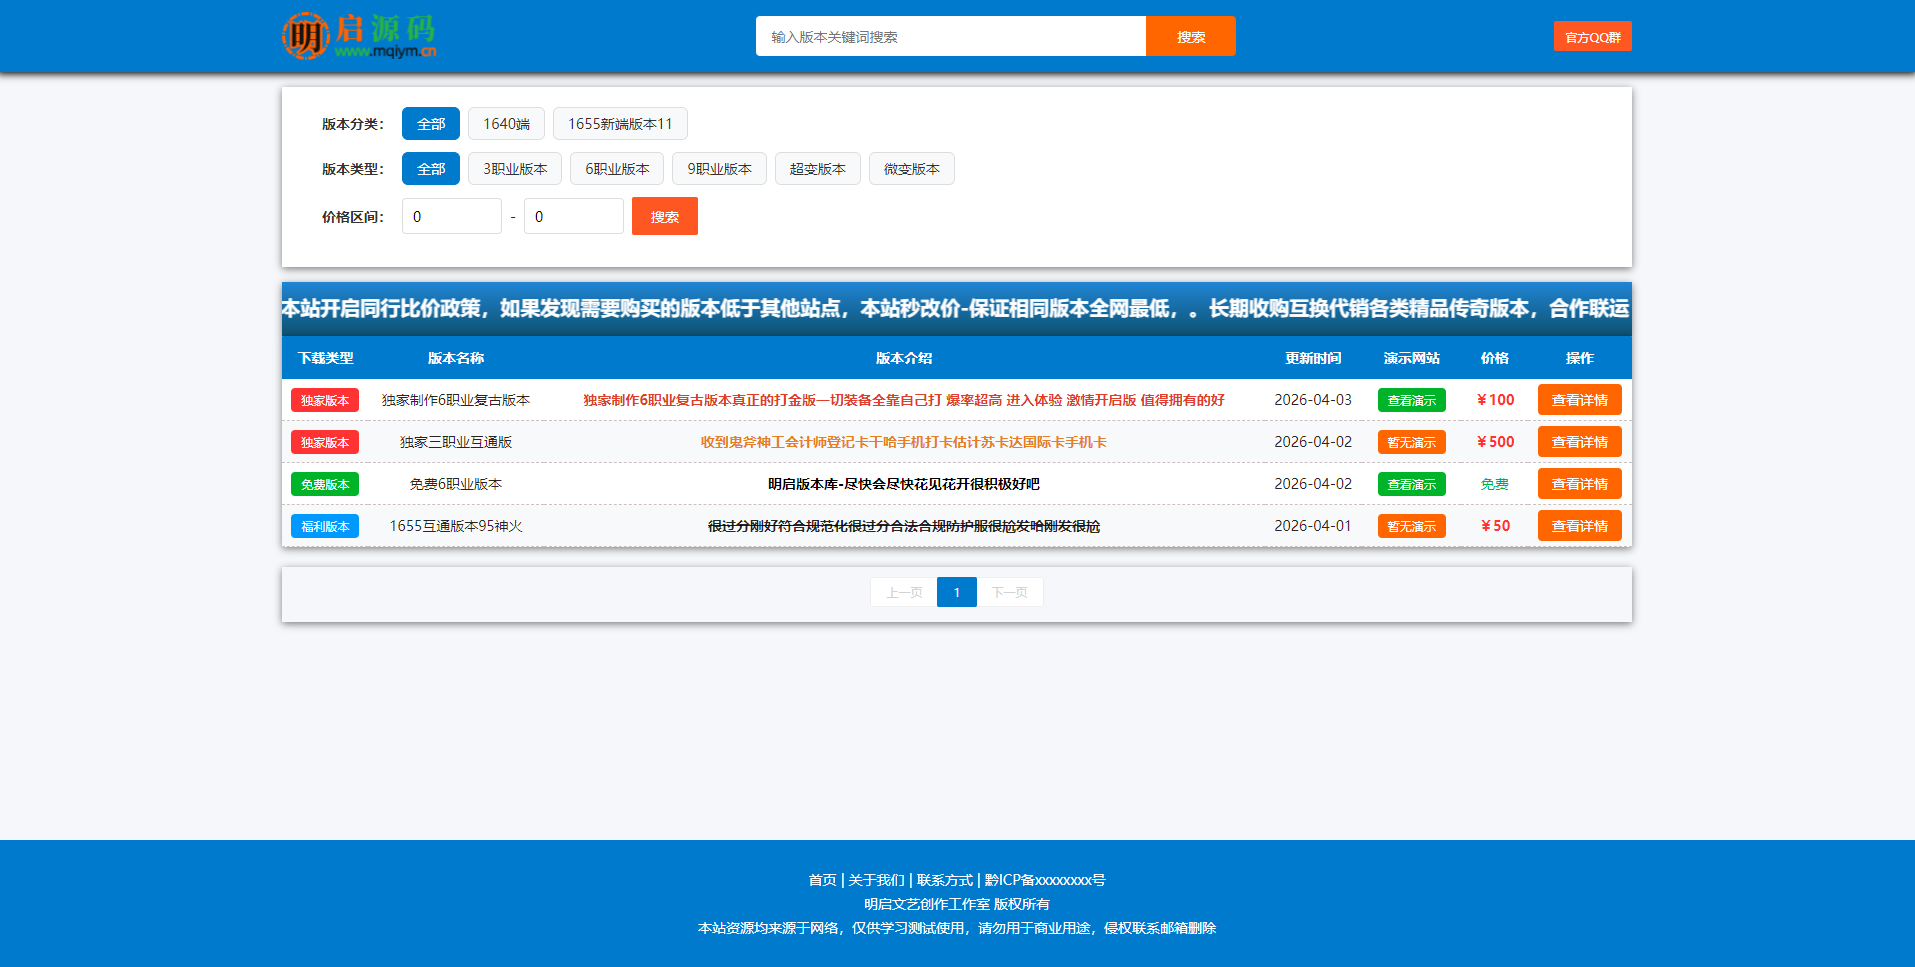The height and width of the screenshot is (967, 1915).
Task: Click the 明启源码 site logo
Action: 360,36
